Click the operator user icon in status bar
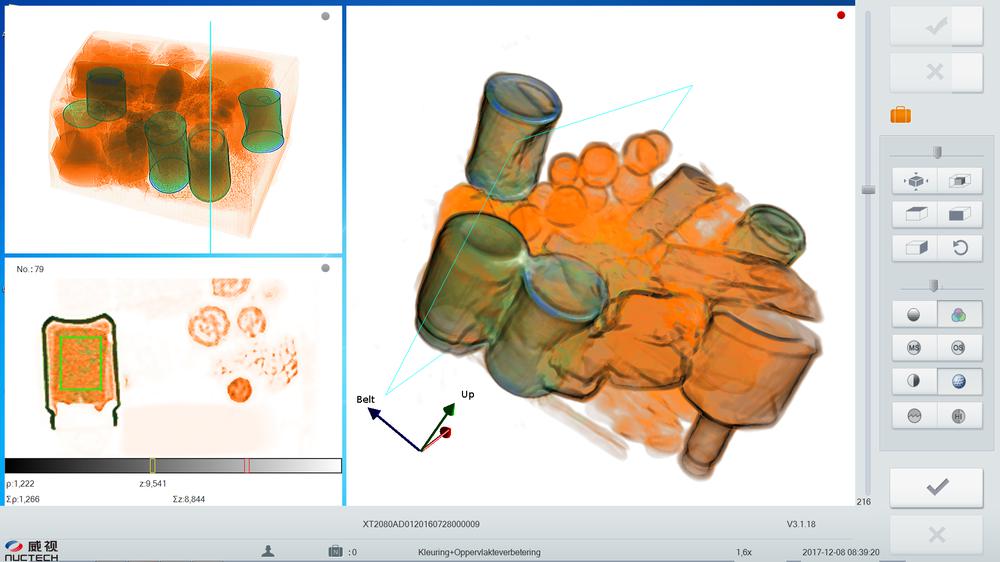This screenshot has height=562, width=1000. coord(268,551)
